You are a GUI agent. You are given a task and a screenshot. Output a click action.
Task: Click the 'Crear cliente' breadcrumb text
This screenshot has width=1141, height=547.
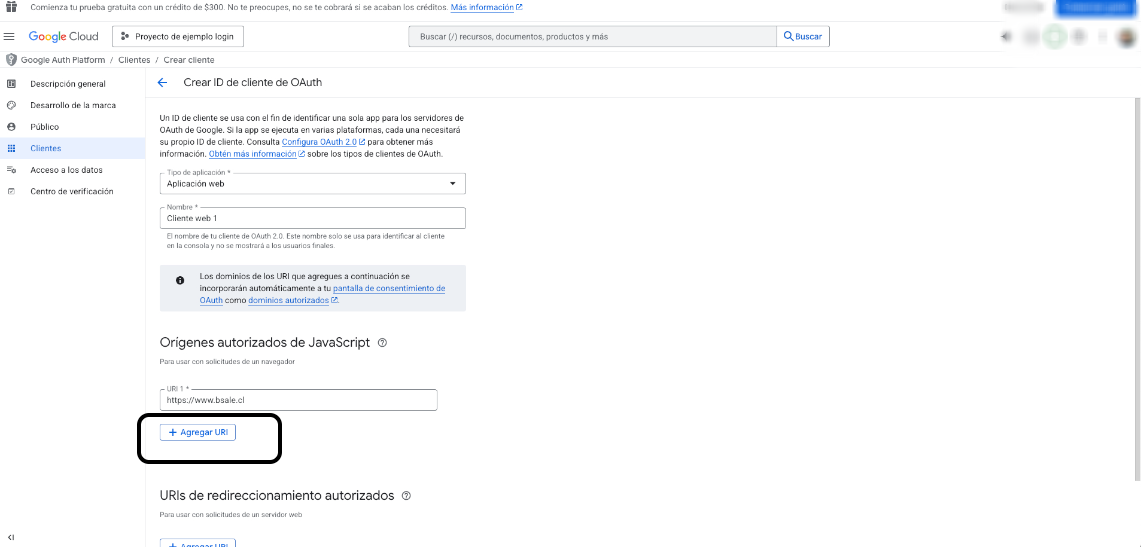[188, 60]
